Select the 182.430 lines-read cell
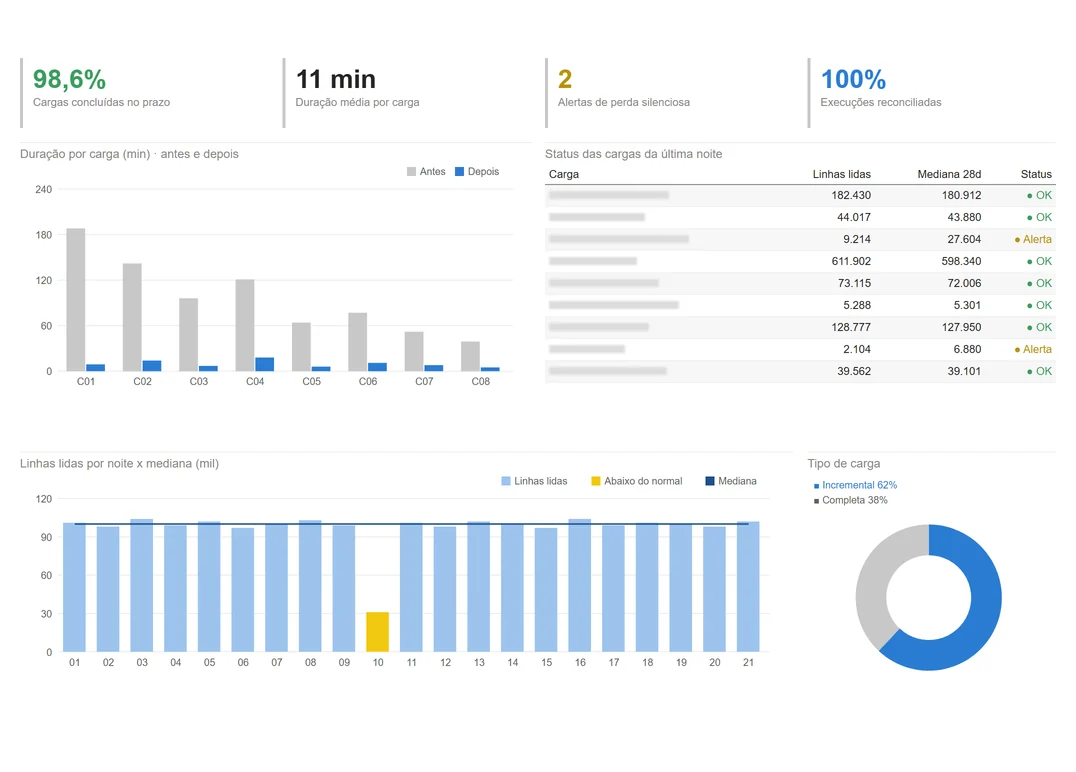1076x772 pixels. [x=851, y=196]
